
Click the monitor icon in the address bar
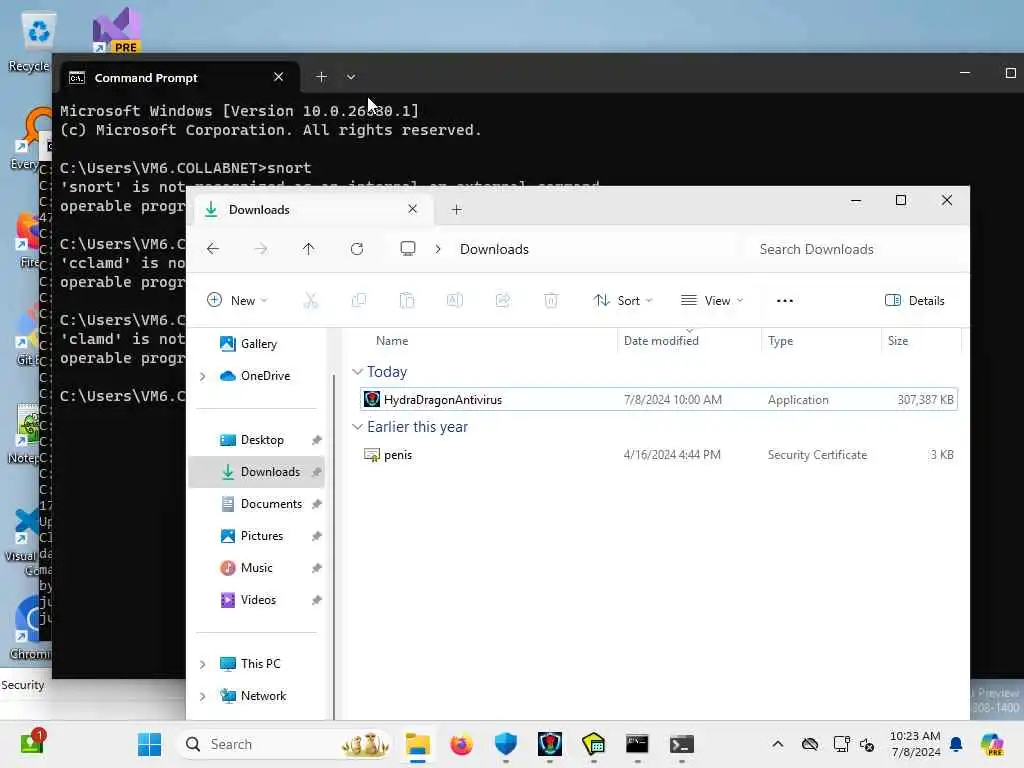click(x=408, y=249)
